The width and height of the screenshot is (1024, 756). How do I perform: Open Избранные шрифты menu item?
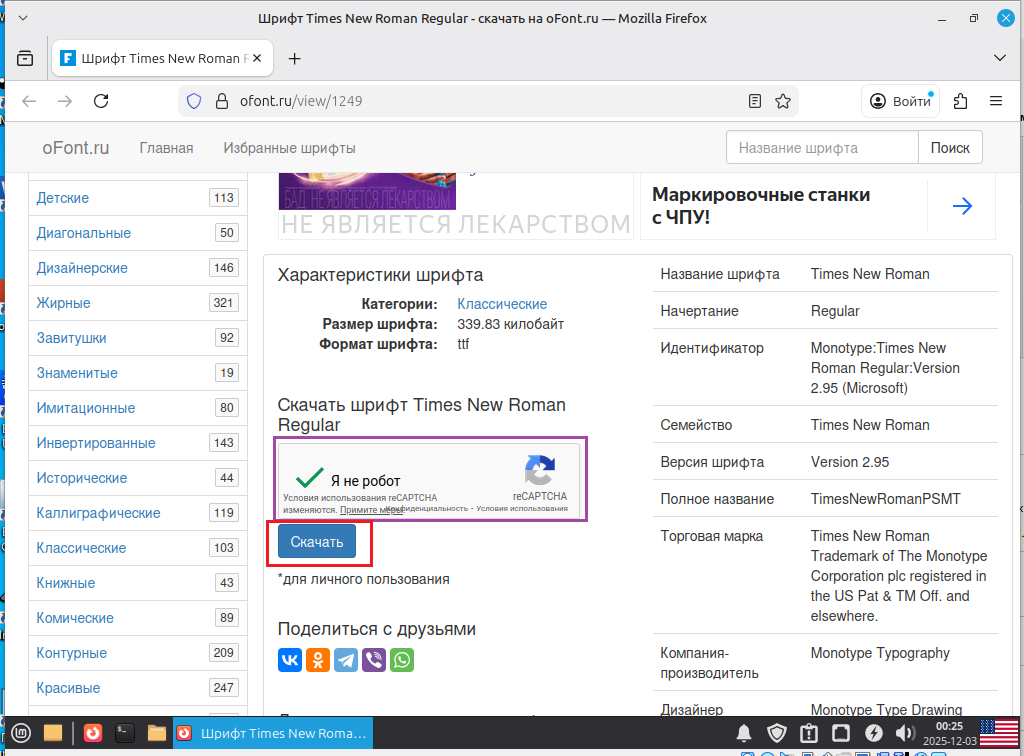289,148
